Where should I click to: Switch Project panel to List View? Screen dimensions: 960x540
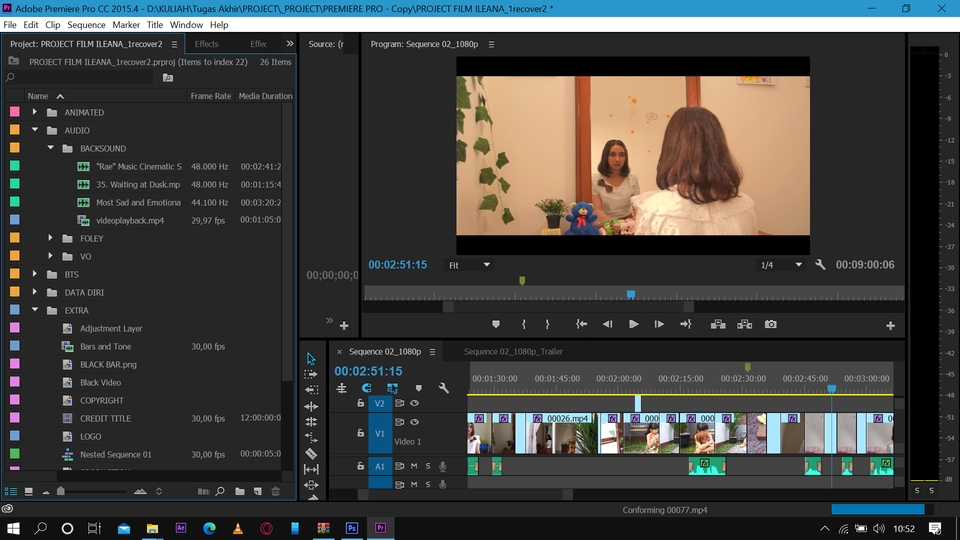[x=11, y=491]
